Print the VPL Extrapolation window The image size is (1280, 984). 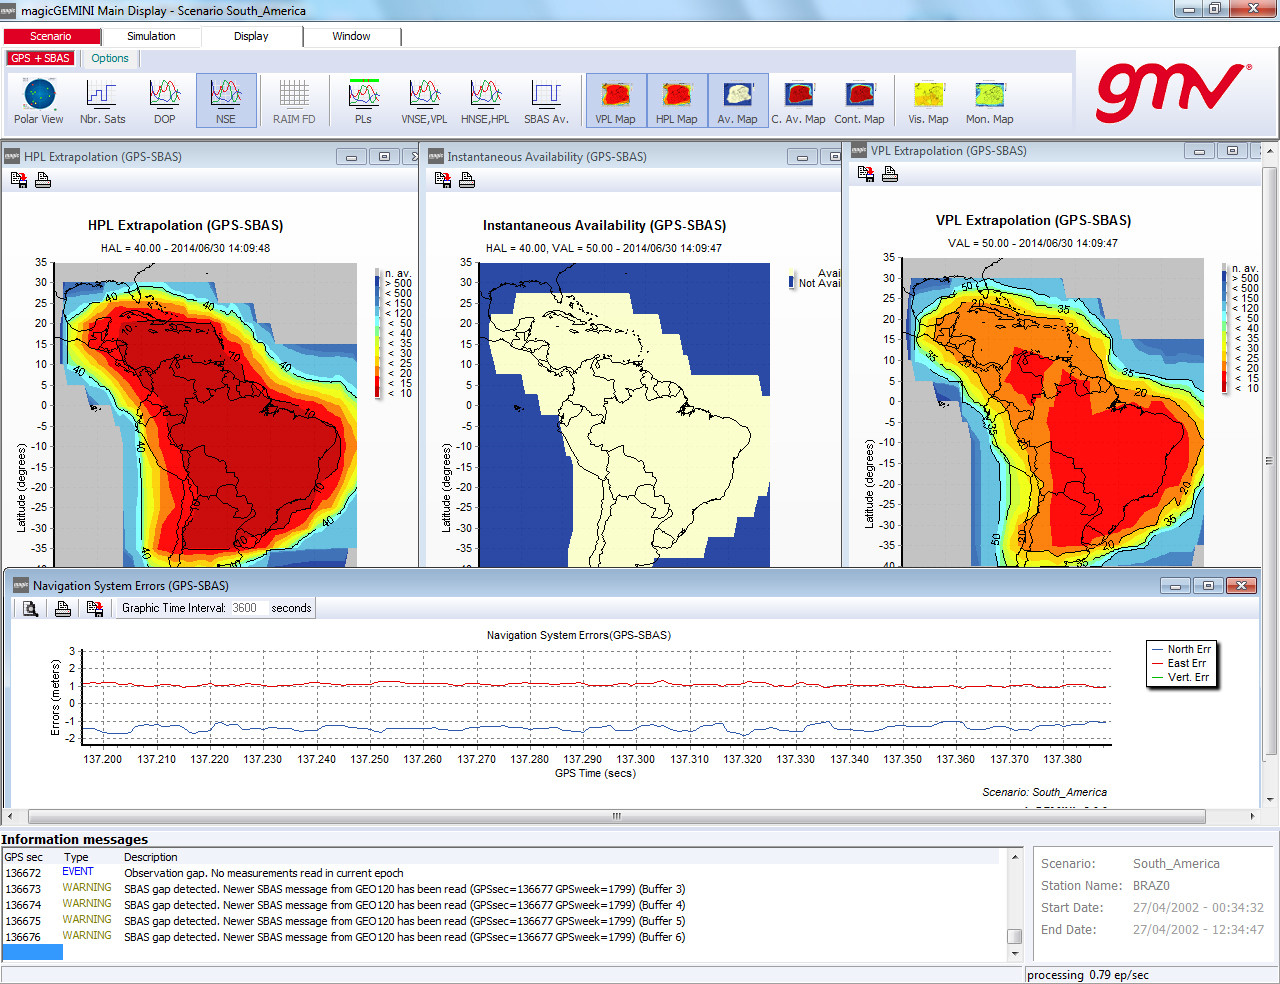pos(890,174)
